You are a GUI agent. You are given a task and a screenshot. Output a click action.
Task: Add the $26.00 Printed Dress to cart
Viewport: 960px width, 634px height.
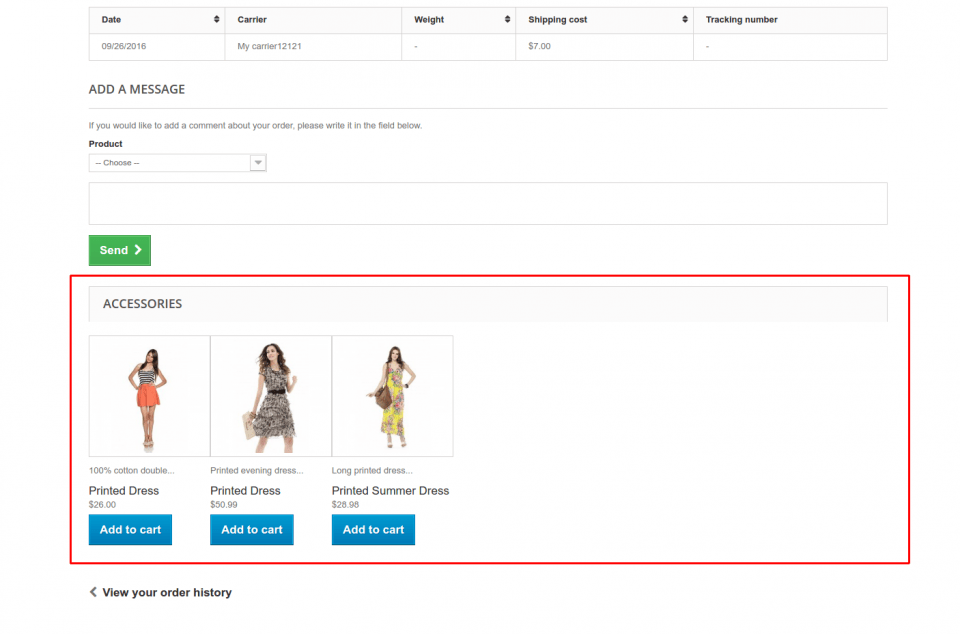coord(130,530)
